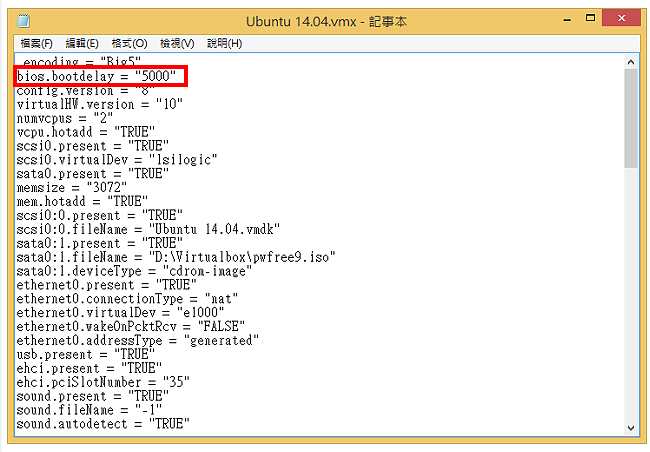This screenshot has height=452, width=650.
Task: Click the Notepad icon in title bar
Action: click(24, 21)
